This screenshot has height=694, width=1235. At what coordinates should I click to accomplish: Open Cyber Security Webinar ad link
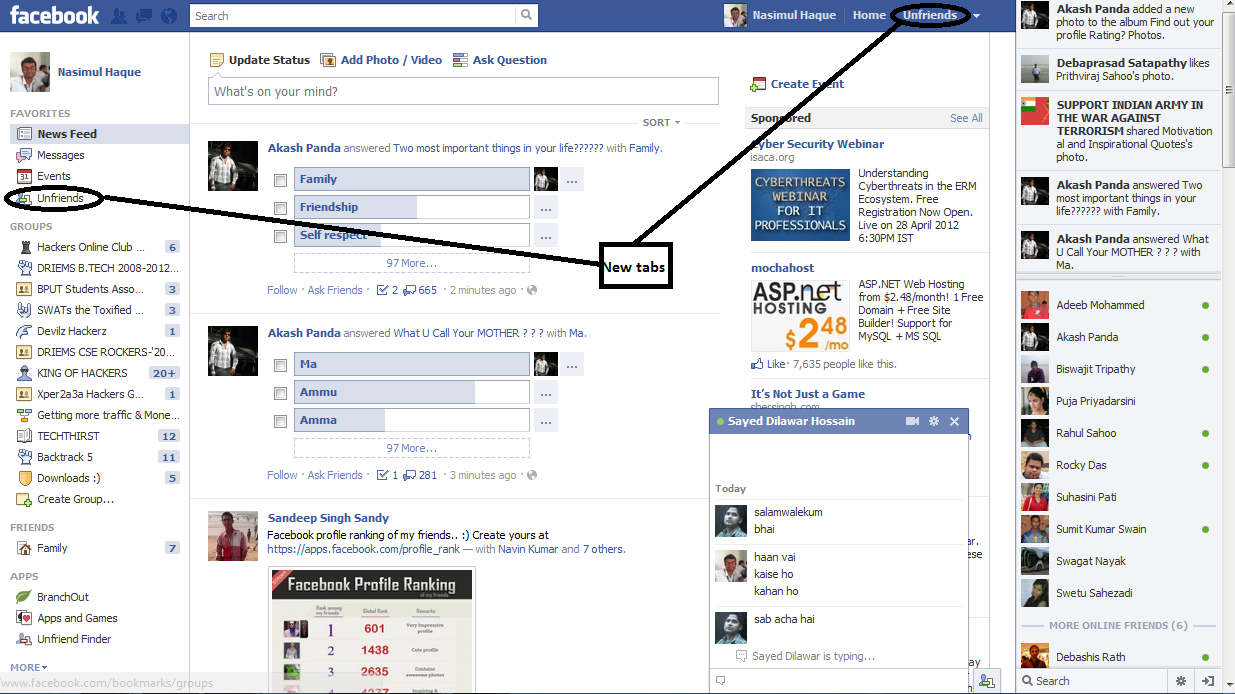point(818,144)
